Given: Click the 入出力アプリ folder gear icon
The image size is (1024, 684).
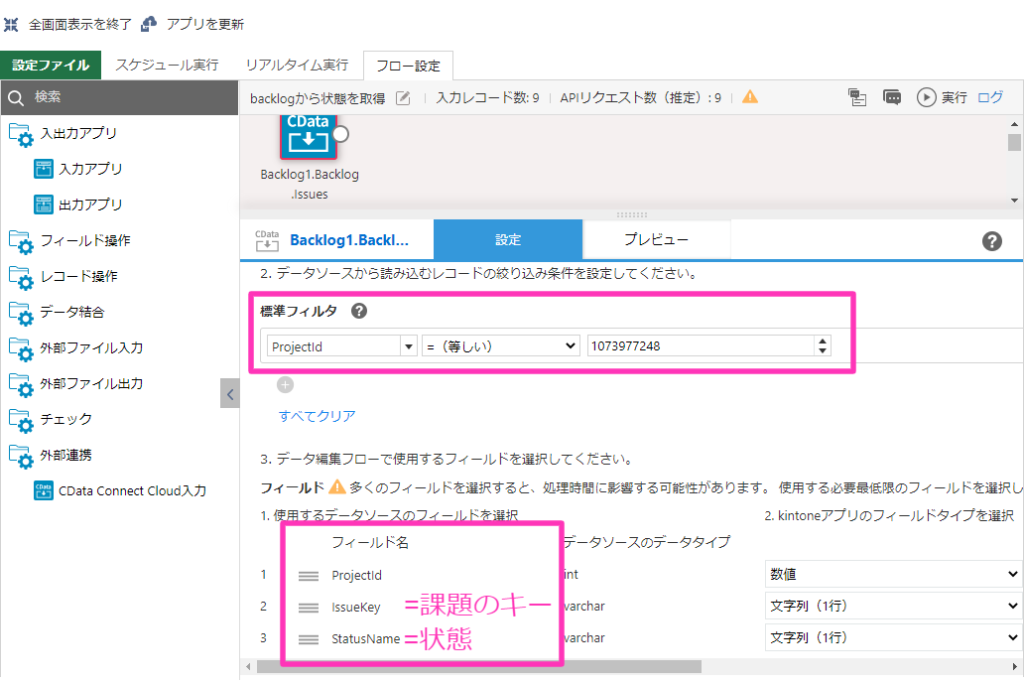Looking at the screenshot, I should (x=21, y=135).
